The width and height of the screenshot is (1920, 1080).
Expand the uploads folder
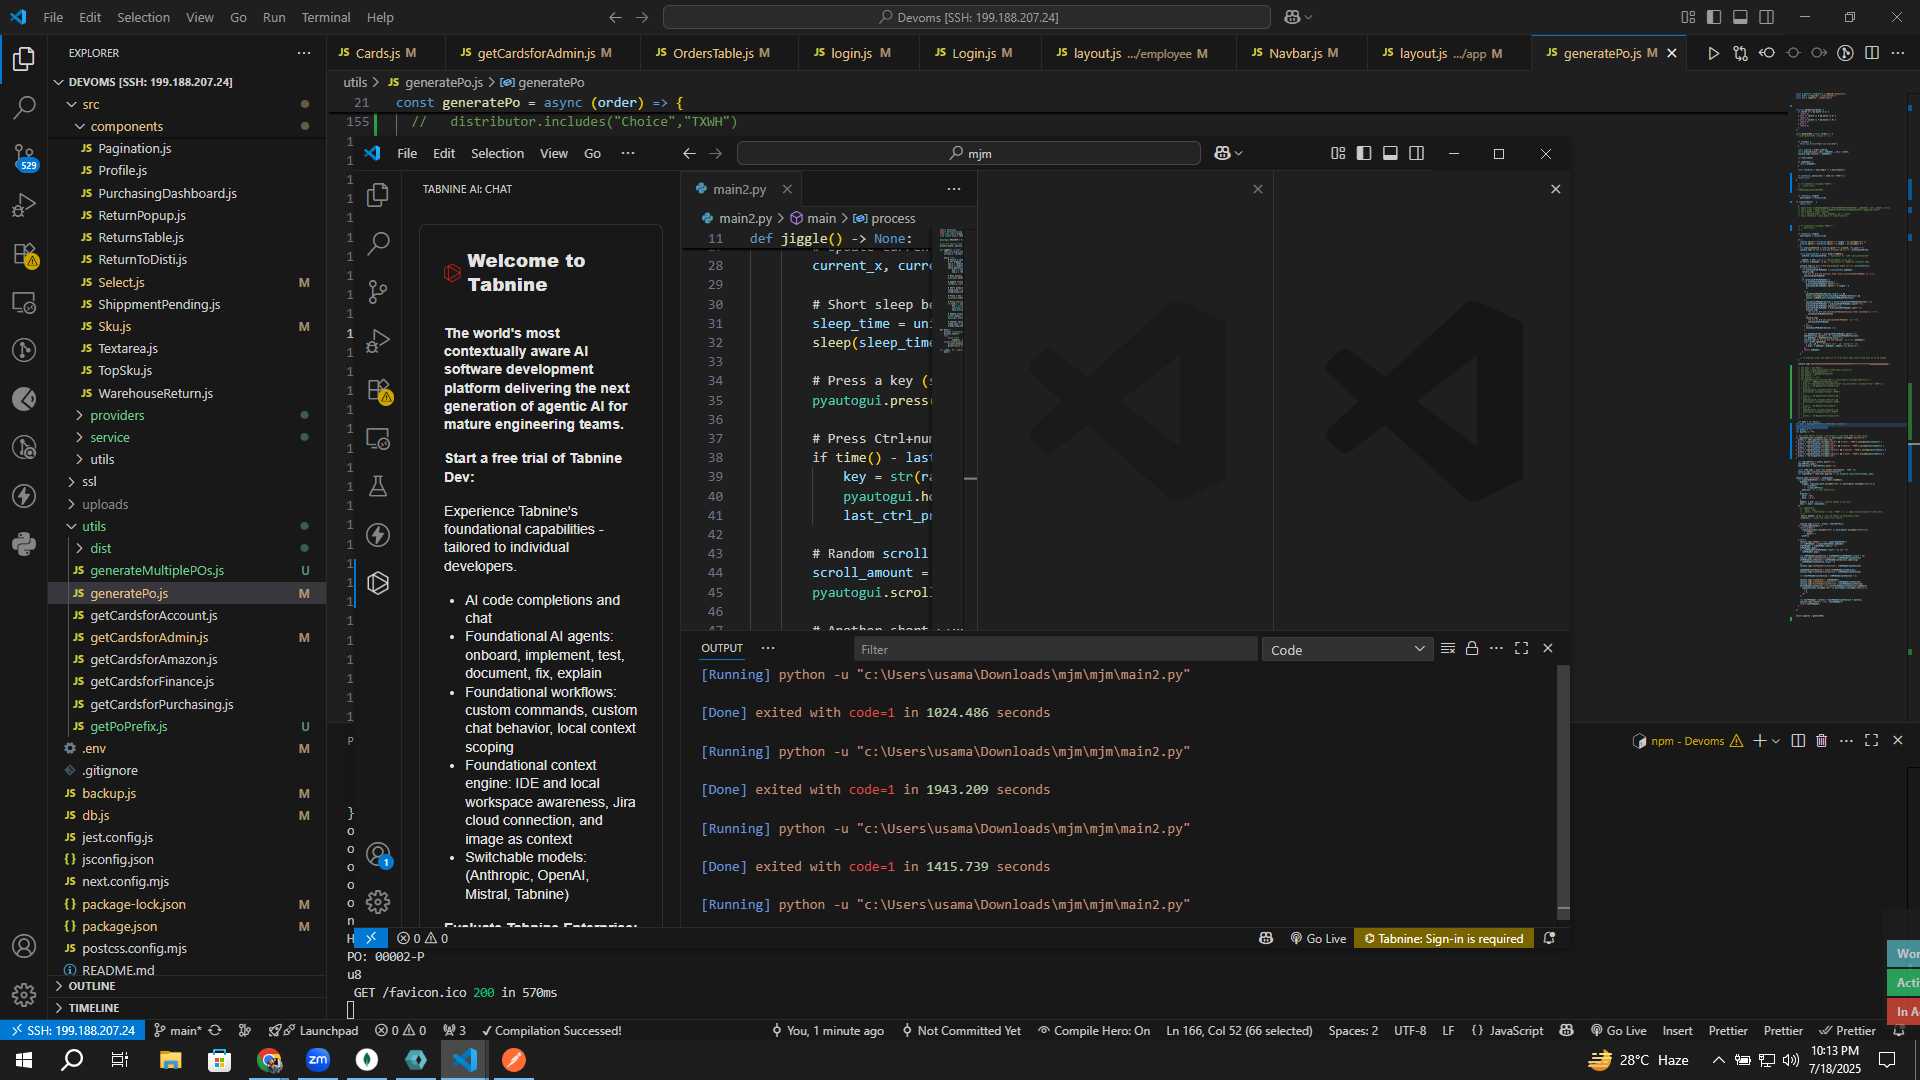pyautogui.click(x=105, y=504)
